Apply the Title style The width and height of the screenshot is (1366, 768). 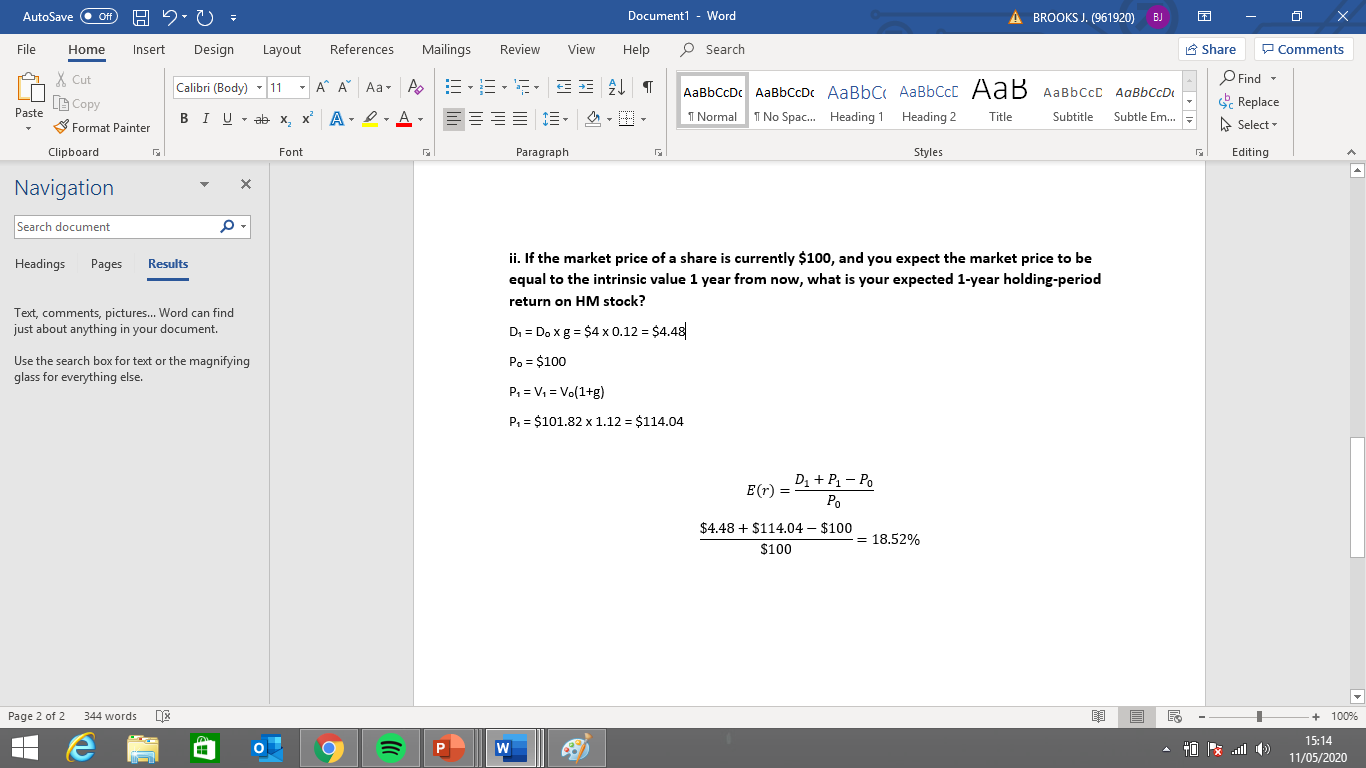tap(1000, 100)
